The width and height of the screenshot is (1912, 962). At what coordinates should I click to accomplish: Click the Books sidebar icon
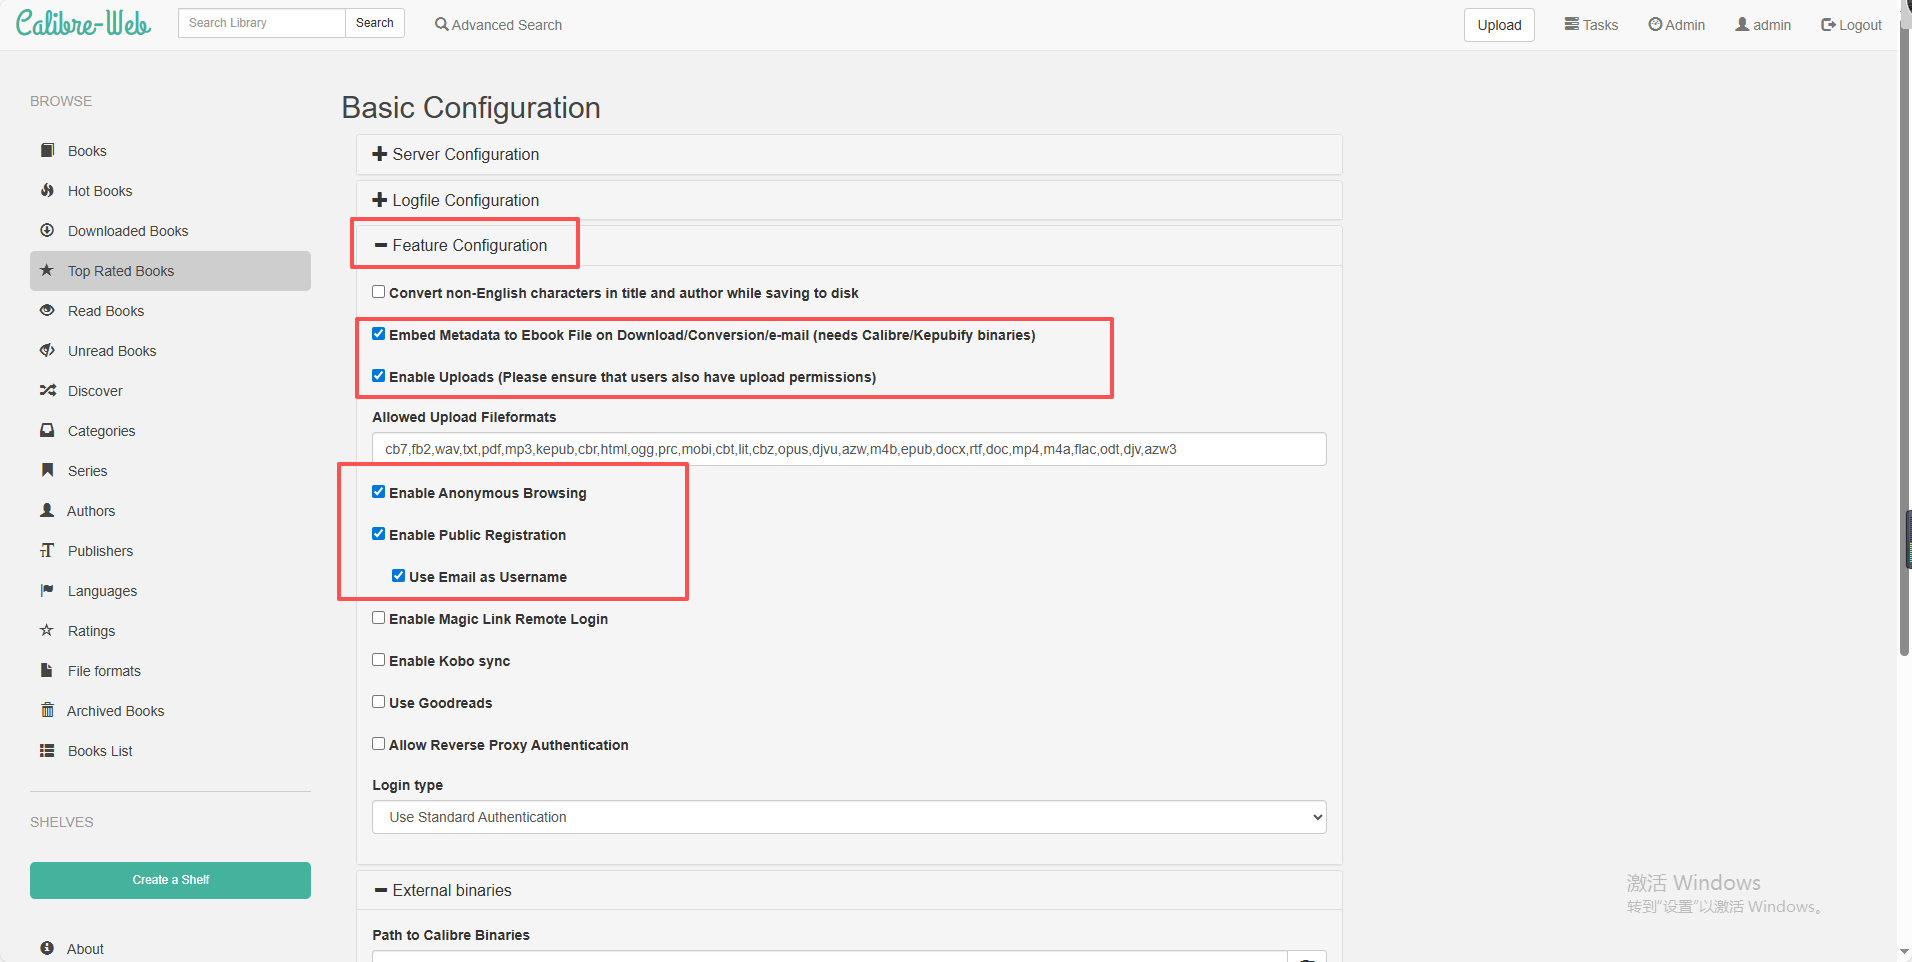click(x=47, y=150)
